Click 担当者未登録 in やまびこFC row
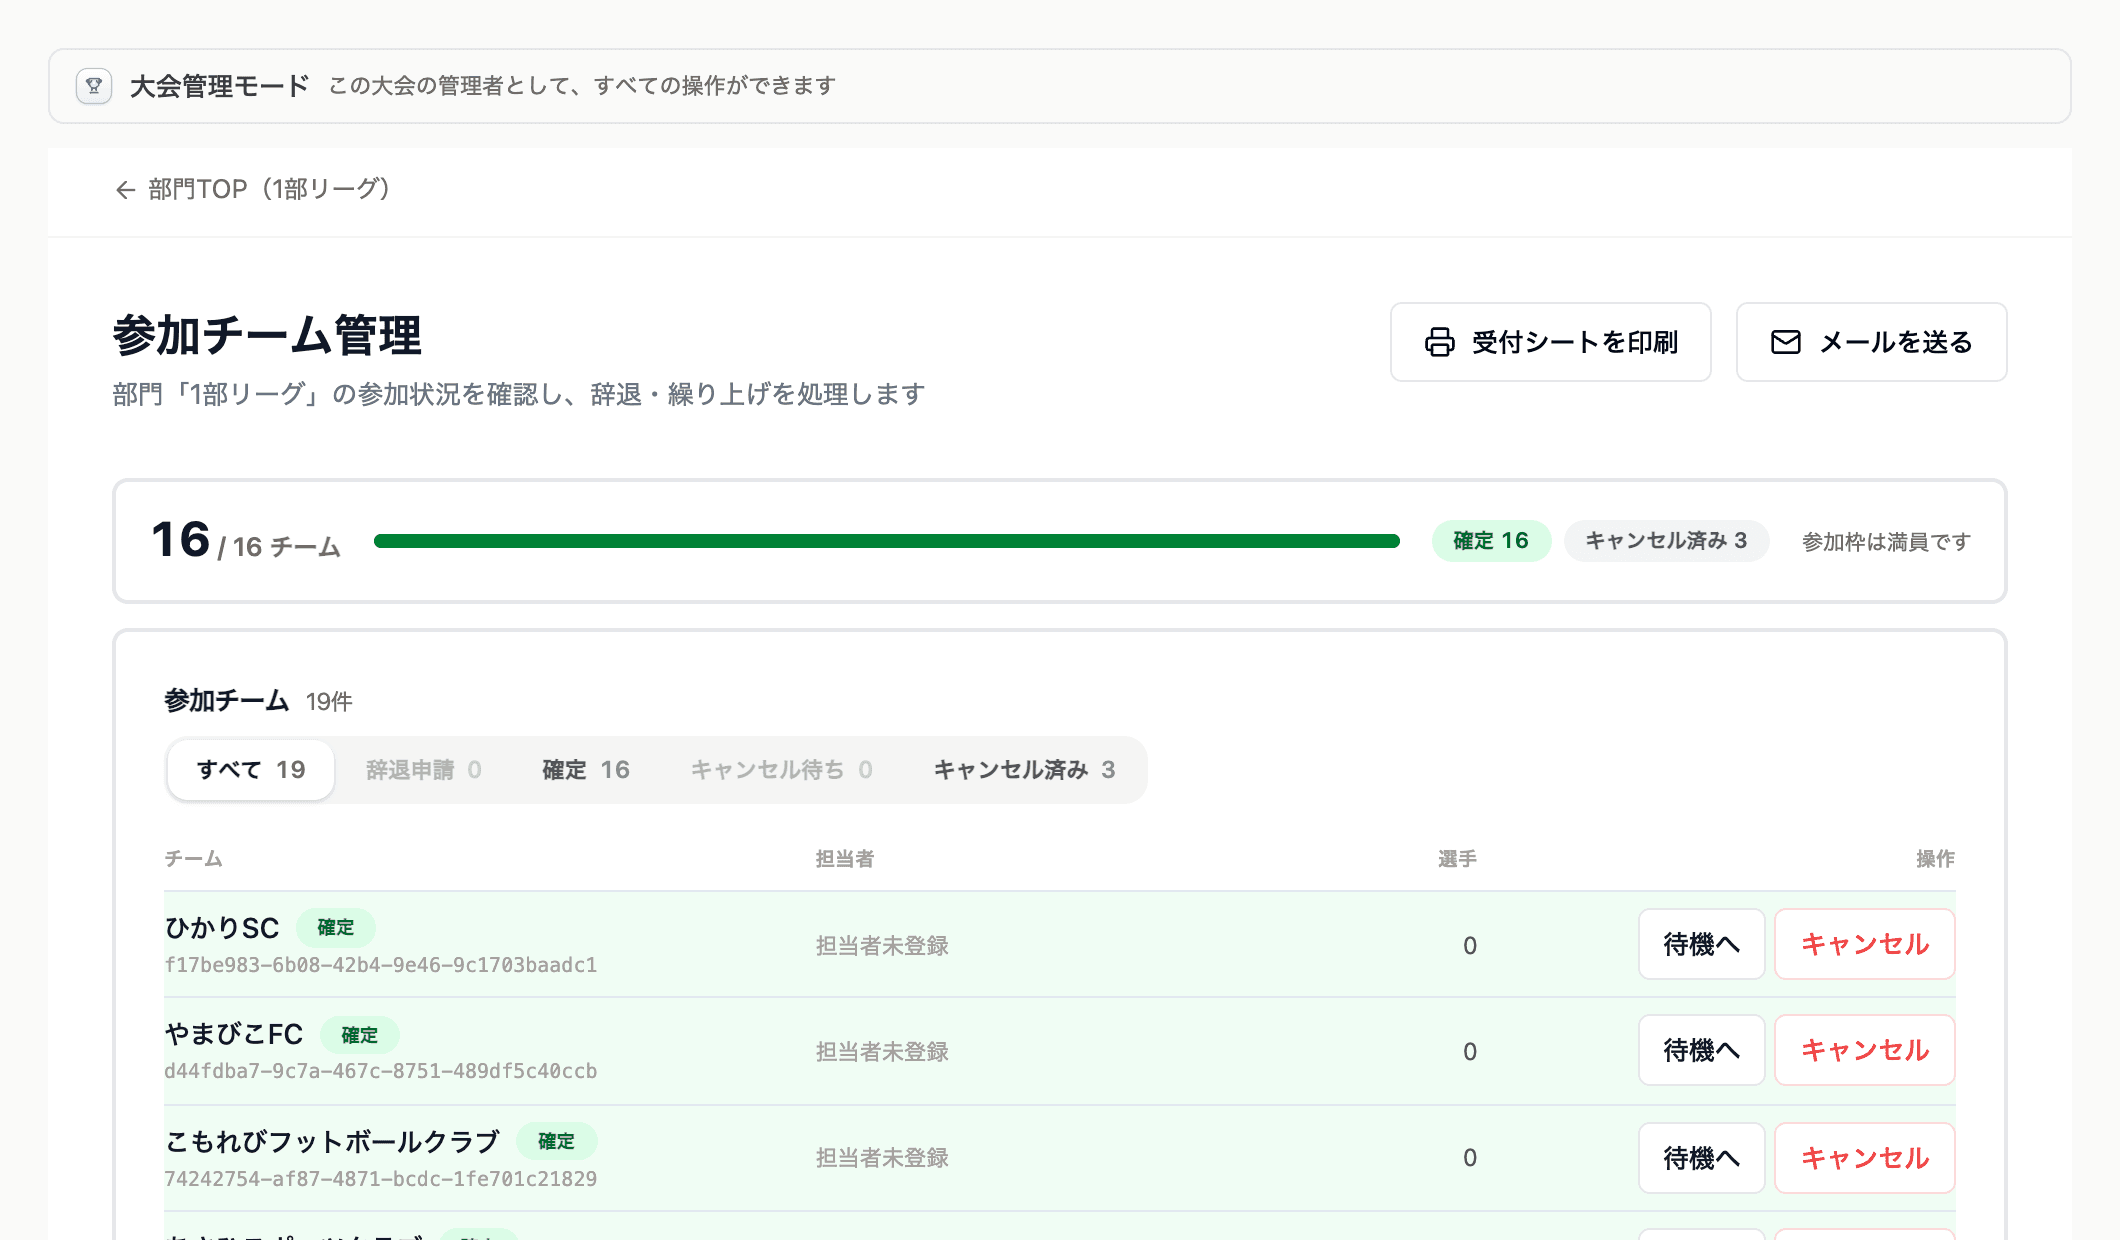 click(x=882, y=1051)
